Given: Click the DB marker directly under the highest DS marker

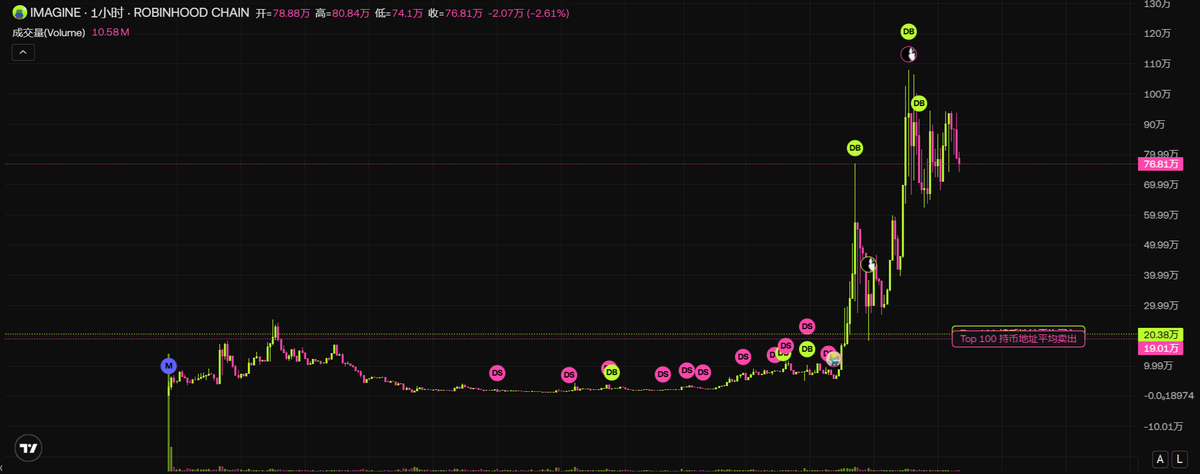Looking at the screenshot, I should [807, 349].
